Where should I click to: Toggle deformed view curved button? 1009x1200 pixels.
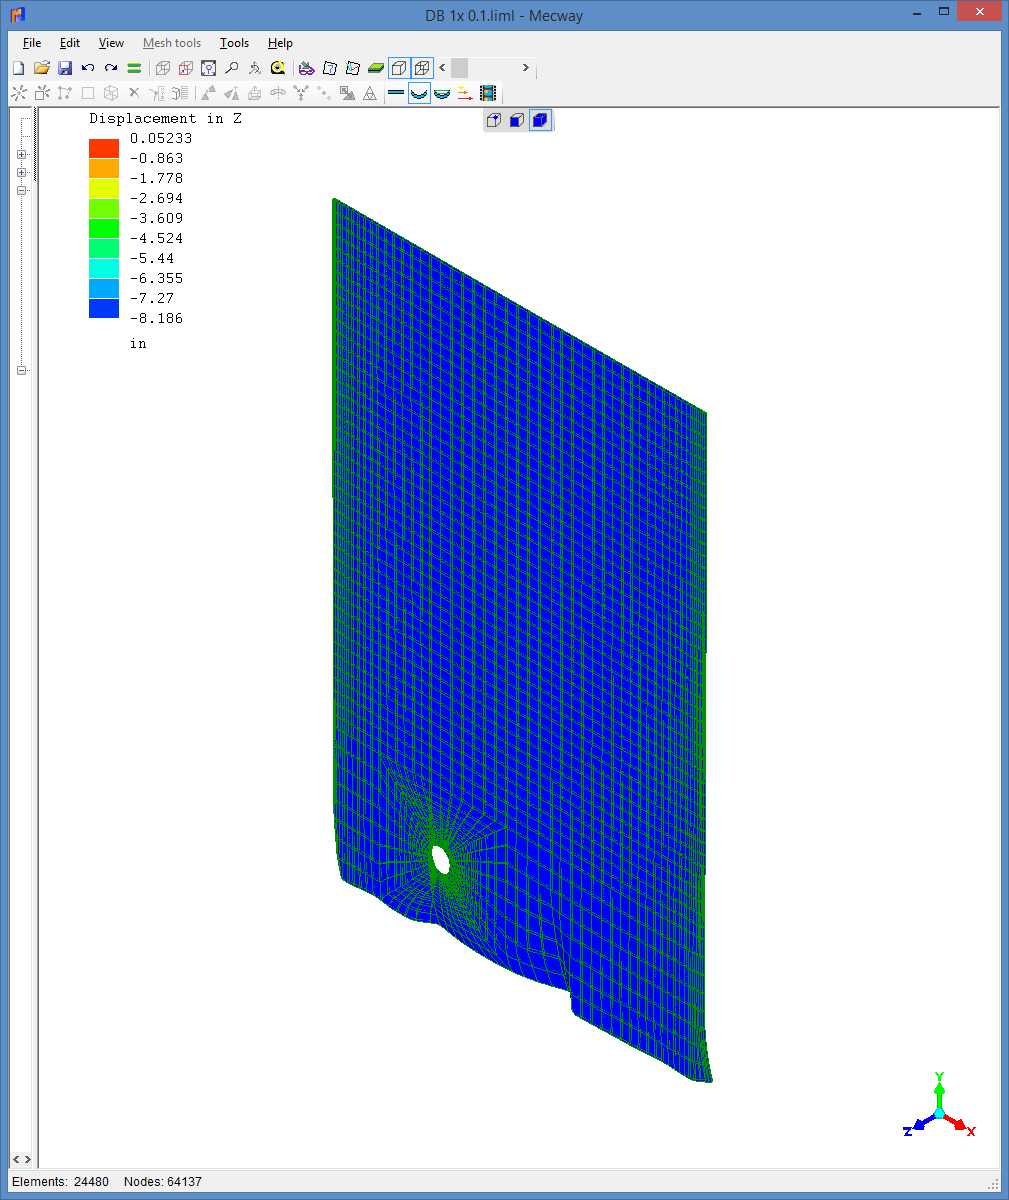[x=419, y=93]
